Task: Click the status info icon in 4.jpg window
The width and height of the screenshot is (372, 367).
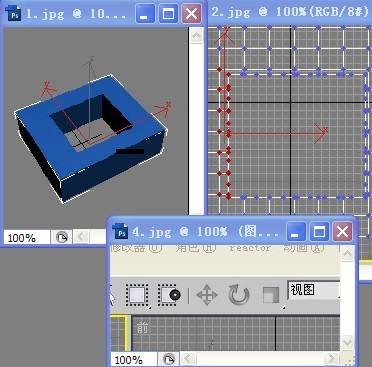Action: point(169,359)
